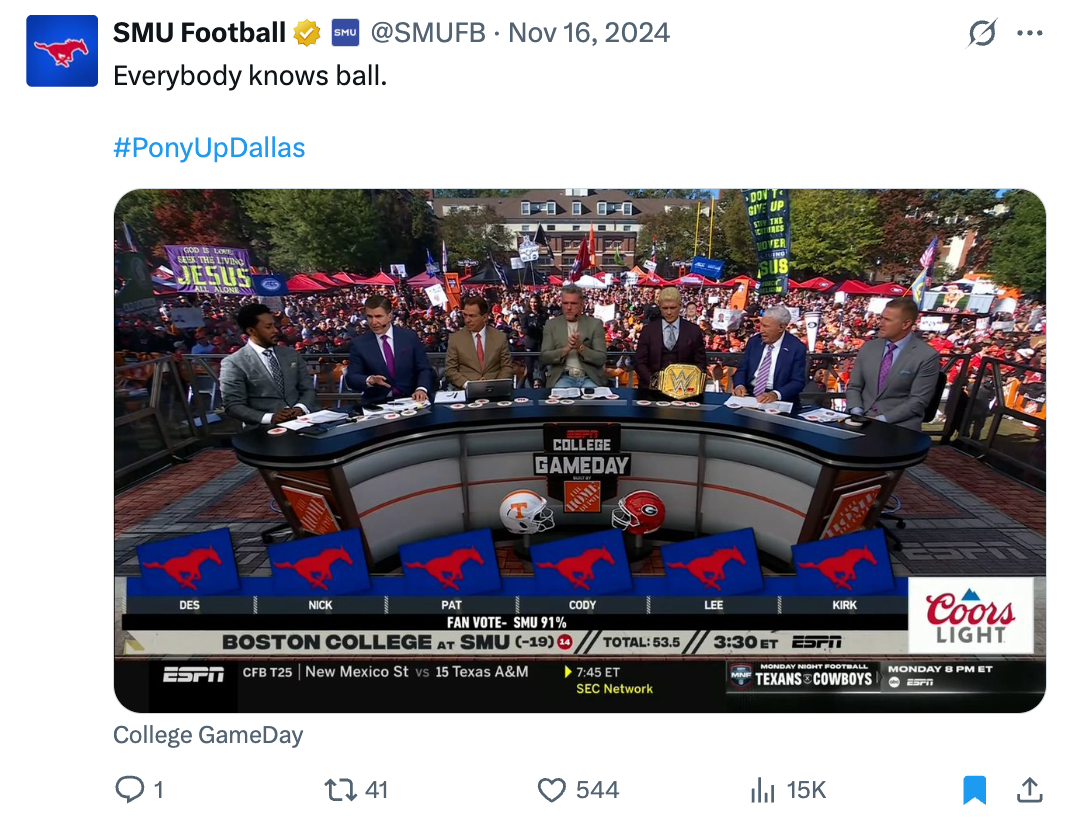Click the 15K views count
Viewport: 1070px width, 826px height.
point(806,790)
